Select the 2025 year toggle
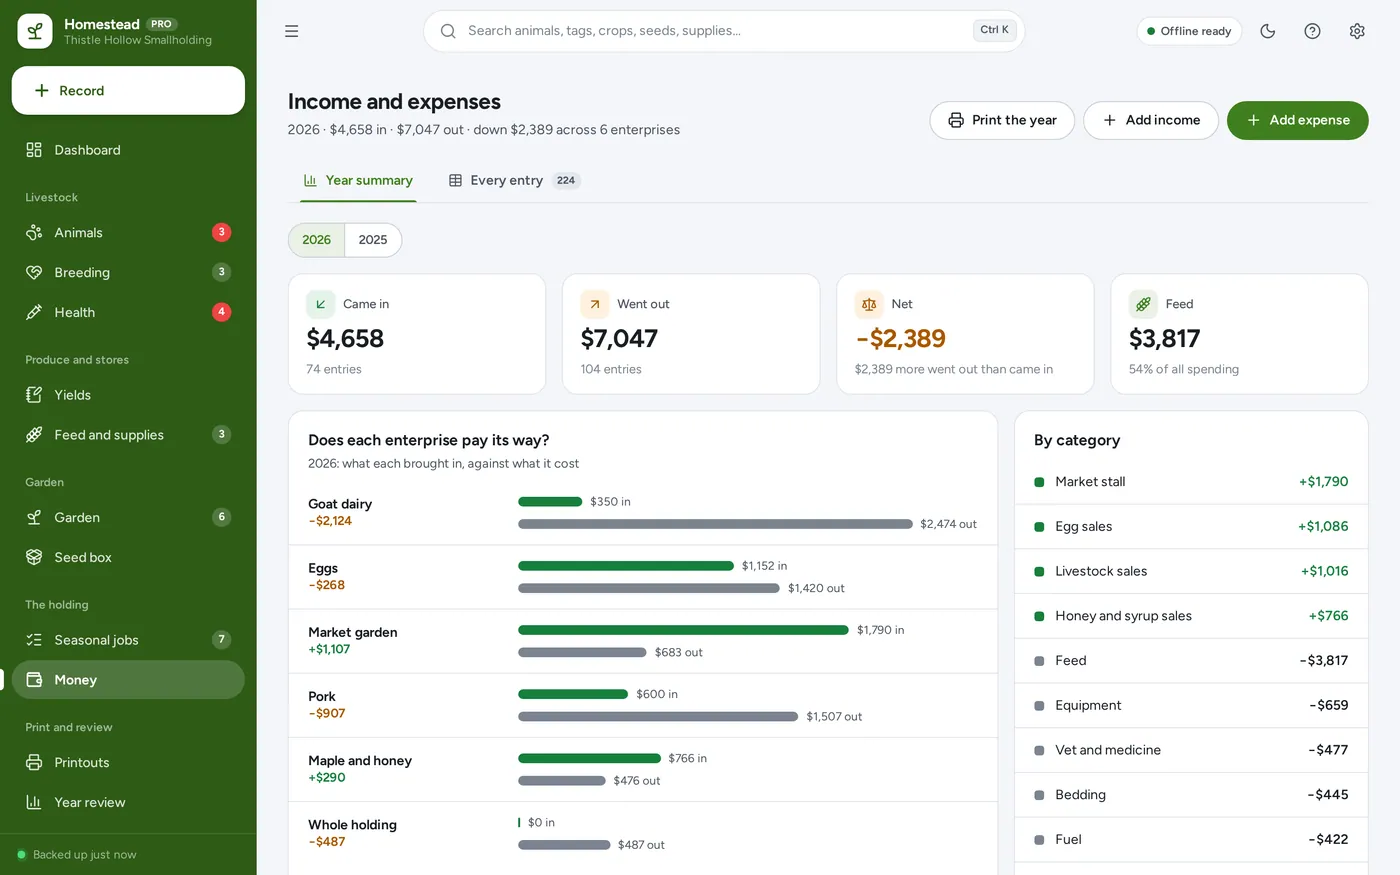 [373, 240]
